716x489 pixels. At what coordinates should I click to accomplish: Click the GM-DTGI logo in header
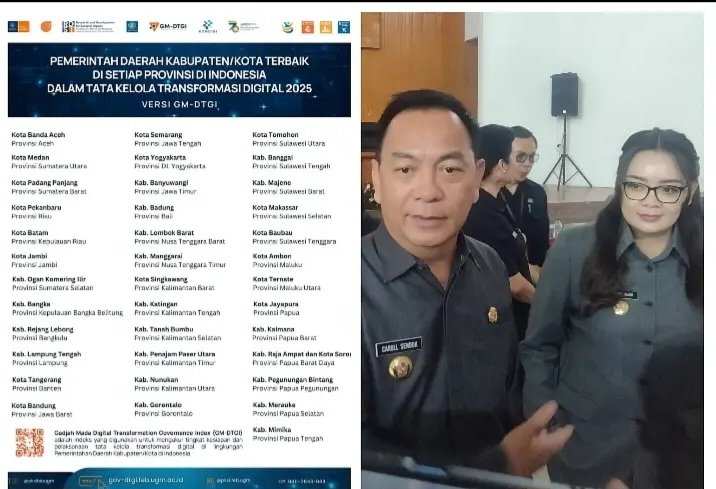[x=166, y=26]
